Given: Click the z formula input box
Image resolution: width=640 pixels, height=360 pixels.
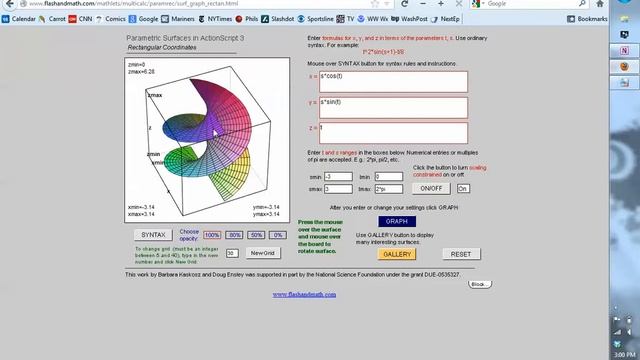Looking at the screenshot, I should [x=393, y=133].
